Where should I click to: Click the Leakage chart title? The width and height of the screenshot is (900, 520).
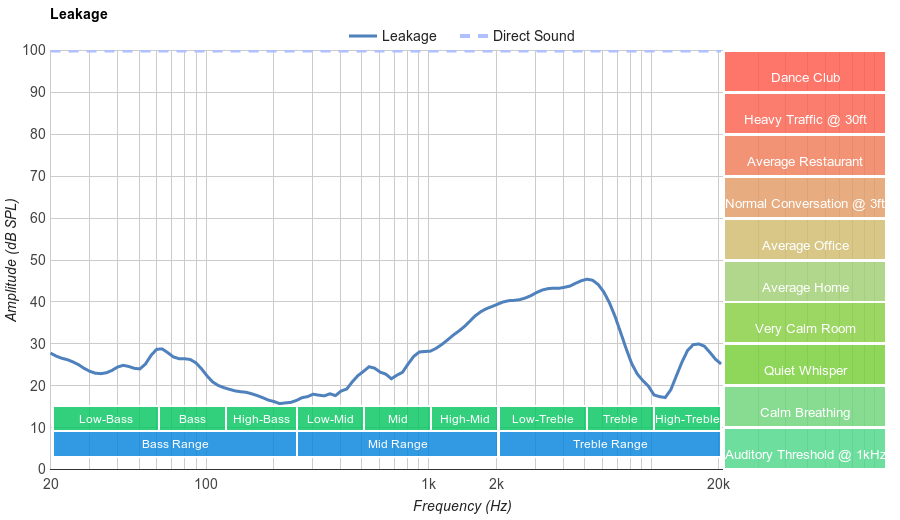[x=79, y=14]
